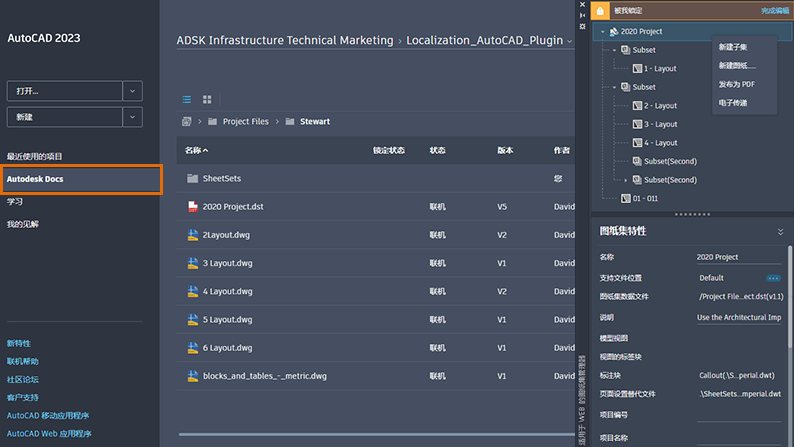Click the breadcrumb root project icon
Image resolution: width=794 pixels, height=447 pixels.
click(x=187, y=122)
